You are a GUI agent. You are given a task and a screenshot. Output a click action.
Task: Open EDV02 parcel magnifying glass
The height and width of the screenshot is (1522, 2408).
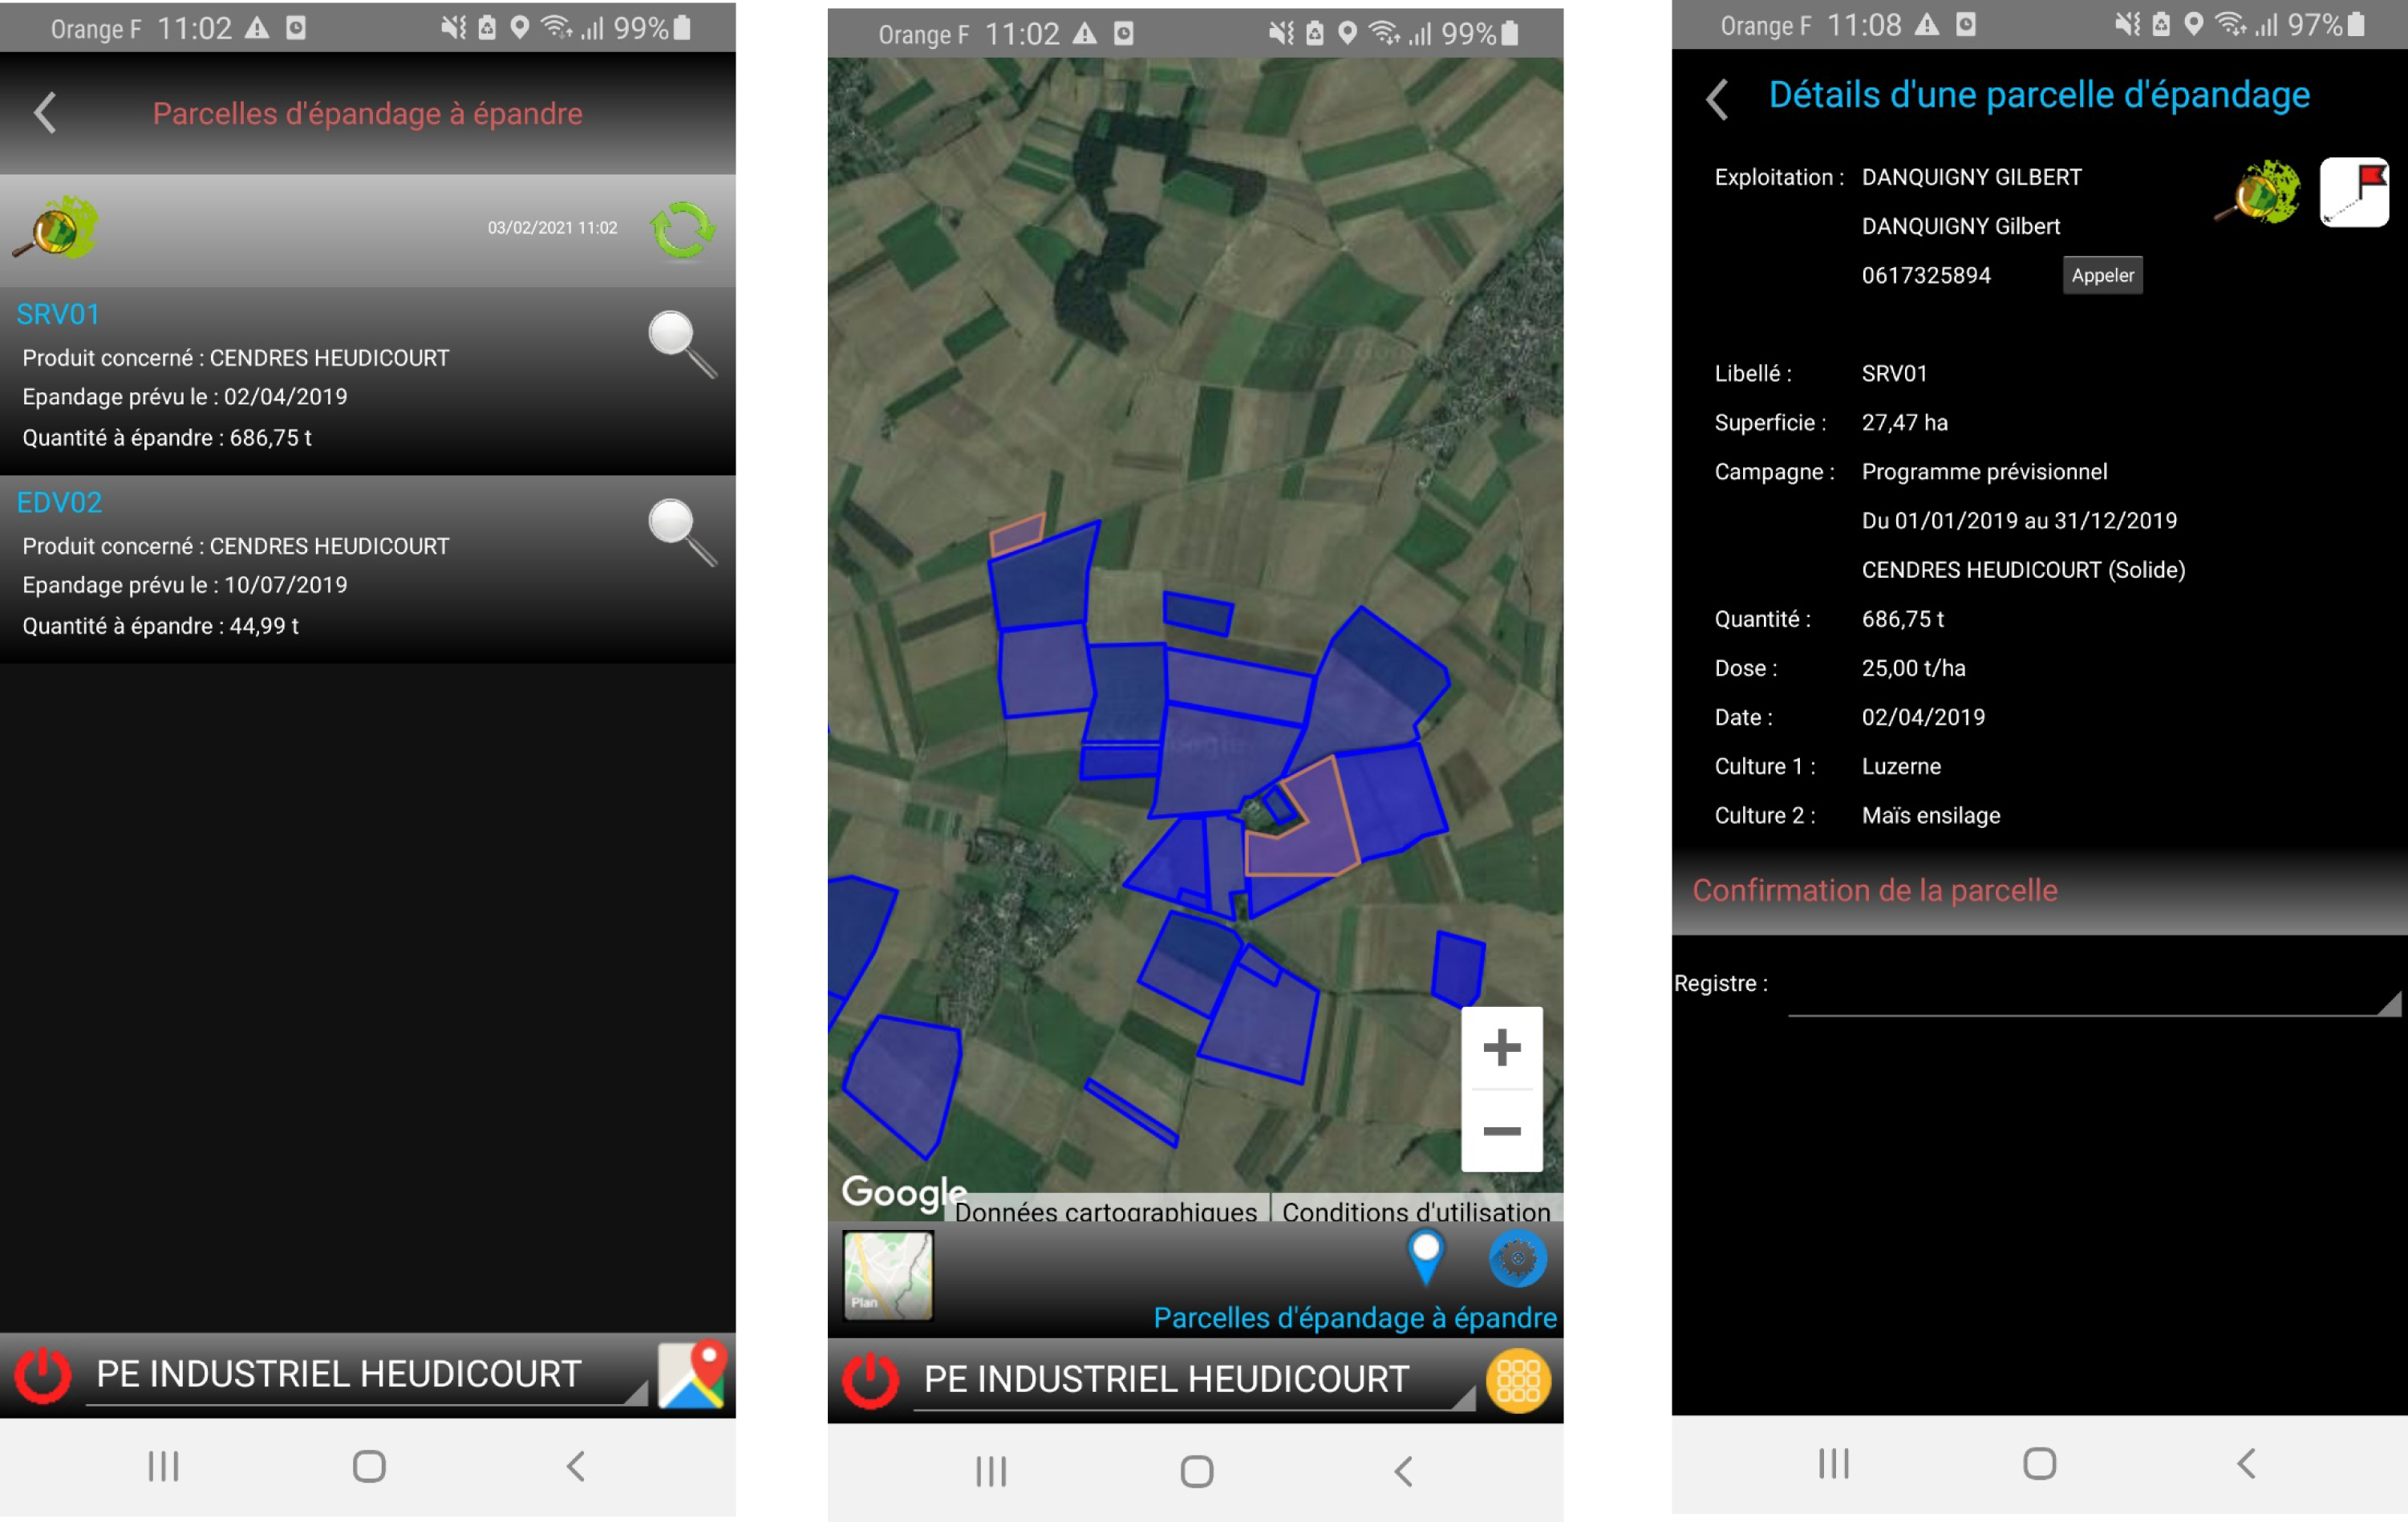point(681,532)
